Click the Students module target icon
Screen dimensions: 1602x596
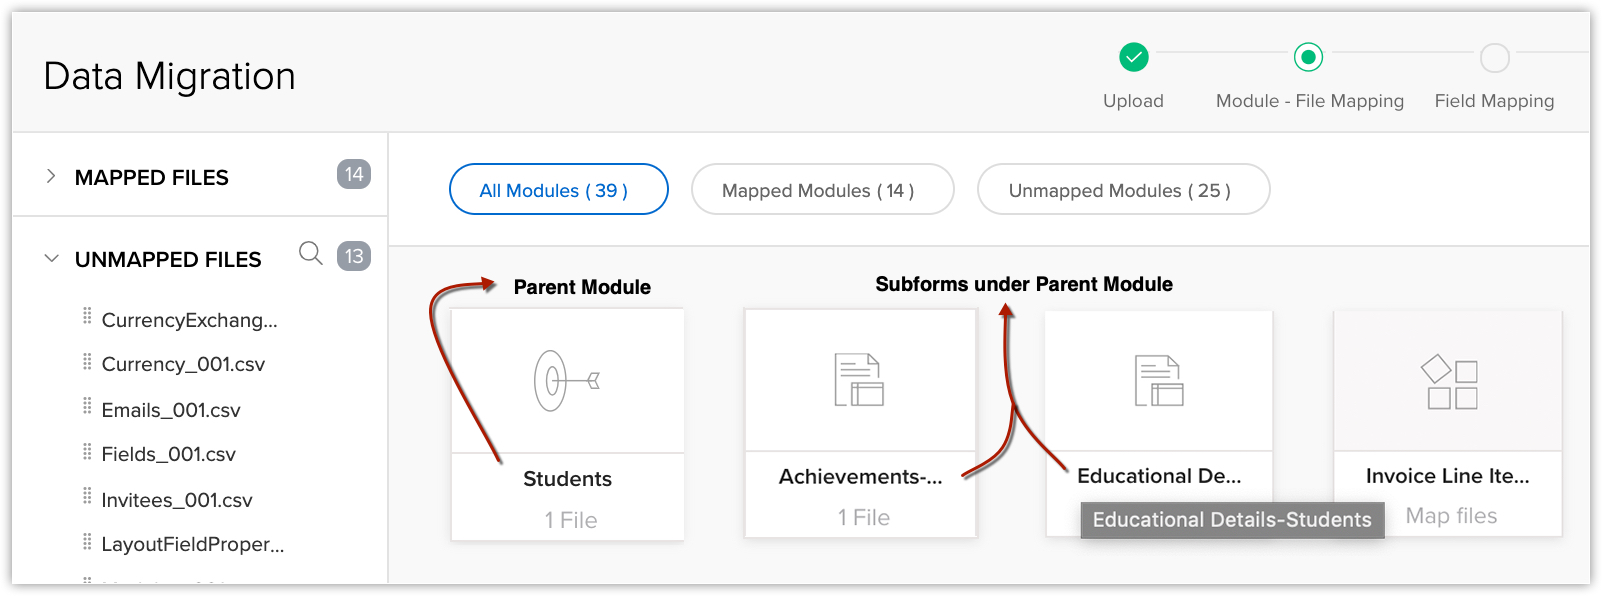click(566, 381)
